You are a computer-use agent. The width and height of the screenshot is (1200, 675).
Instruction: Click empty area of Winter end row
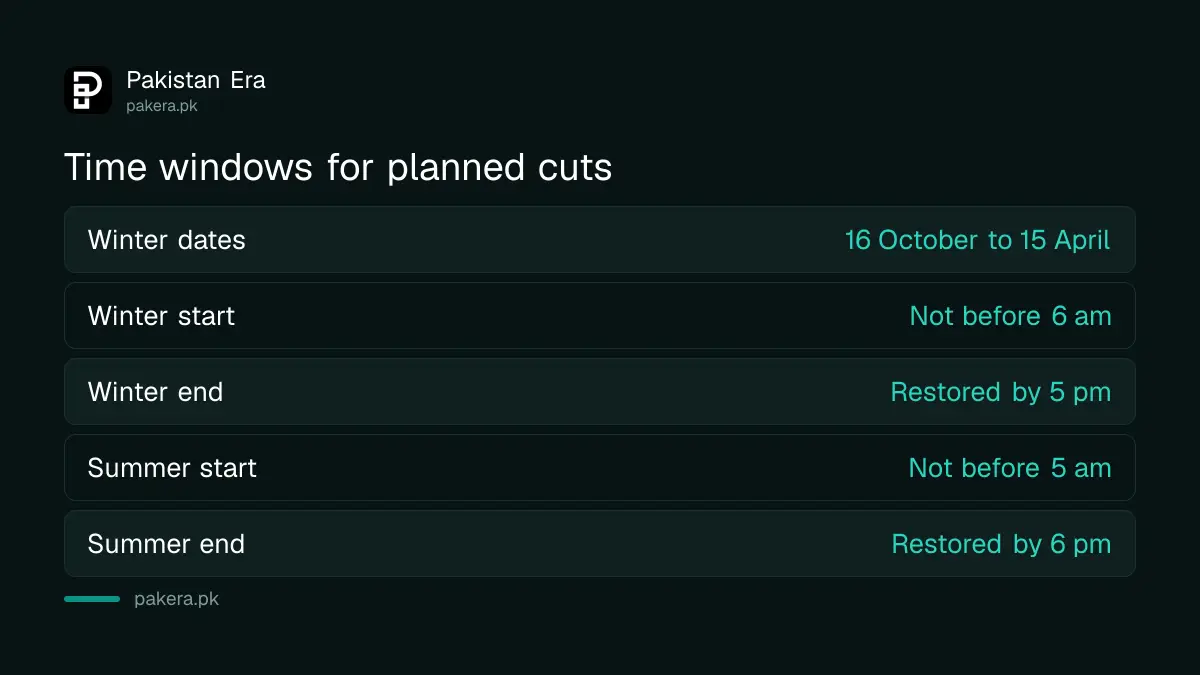click(555, 392)
